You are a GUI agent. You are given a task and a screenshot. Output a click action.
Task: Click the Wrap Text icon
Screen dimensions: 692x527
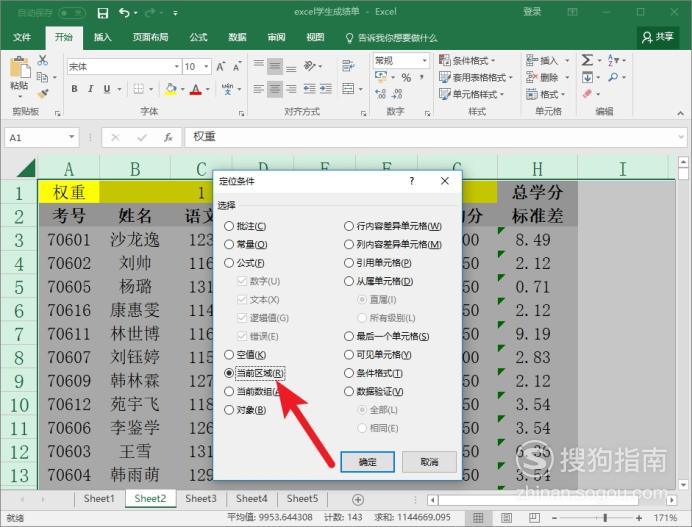coord(348,66)
